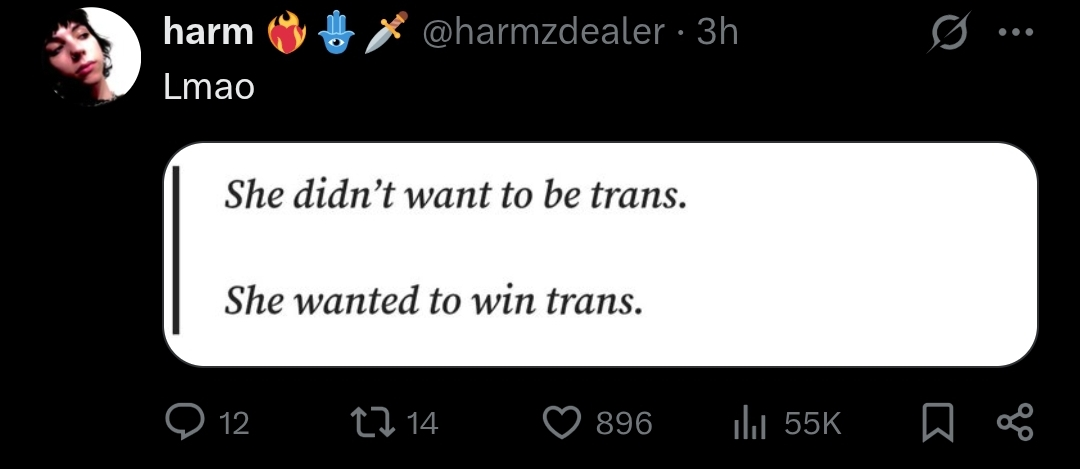This screenshot has width=1080, height=469.
Task: Click the 896 likes count
Action: click(624, 424)
